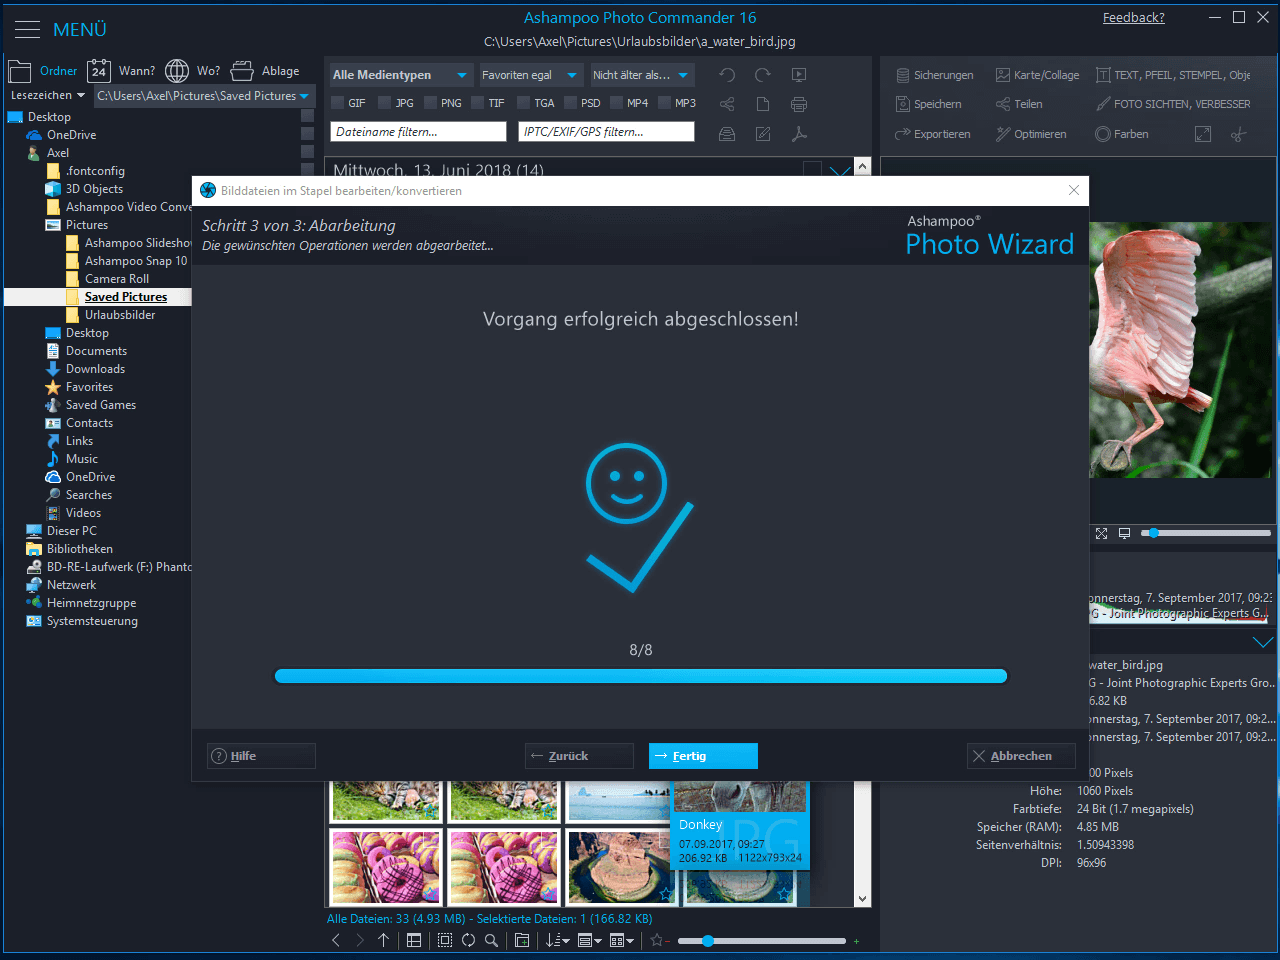Toggle the MP3 filter checkbox
This screenshot has width=1280, height=960.
point(664,103)
